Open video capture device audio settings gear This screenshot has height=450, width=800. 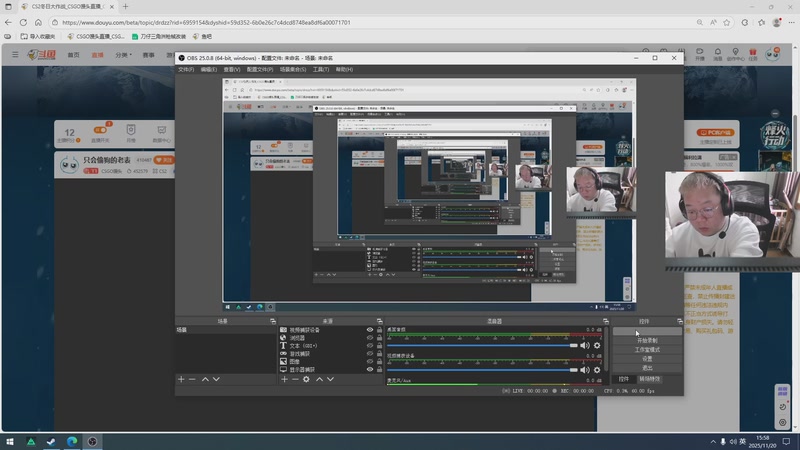(597, 370)
